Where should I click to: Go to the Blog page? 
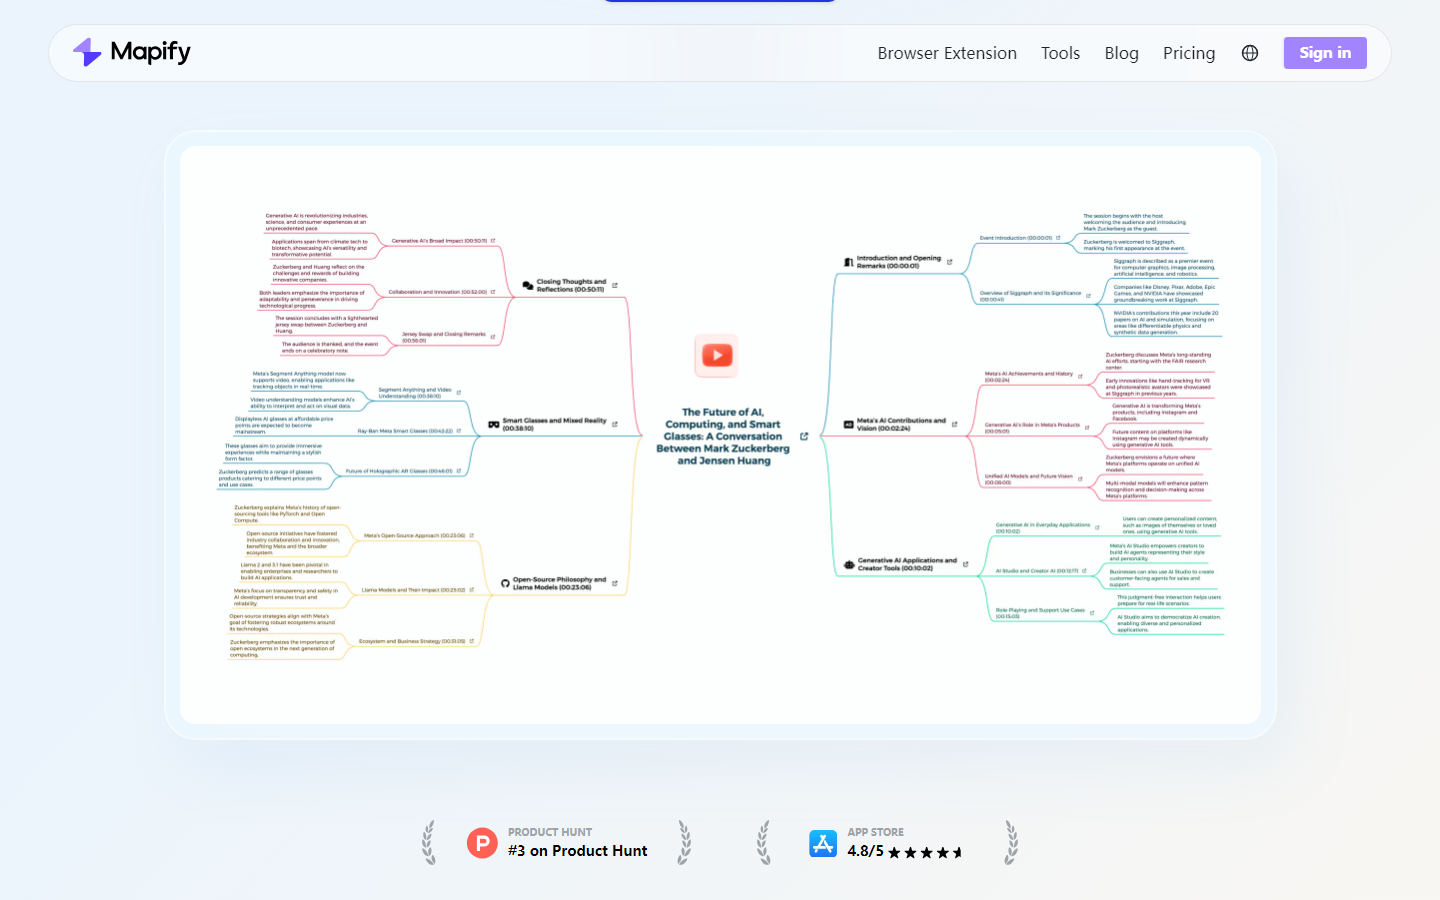coord(1121,53)
